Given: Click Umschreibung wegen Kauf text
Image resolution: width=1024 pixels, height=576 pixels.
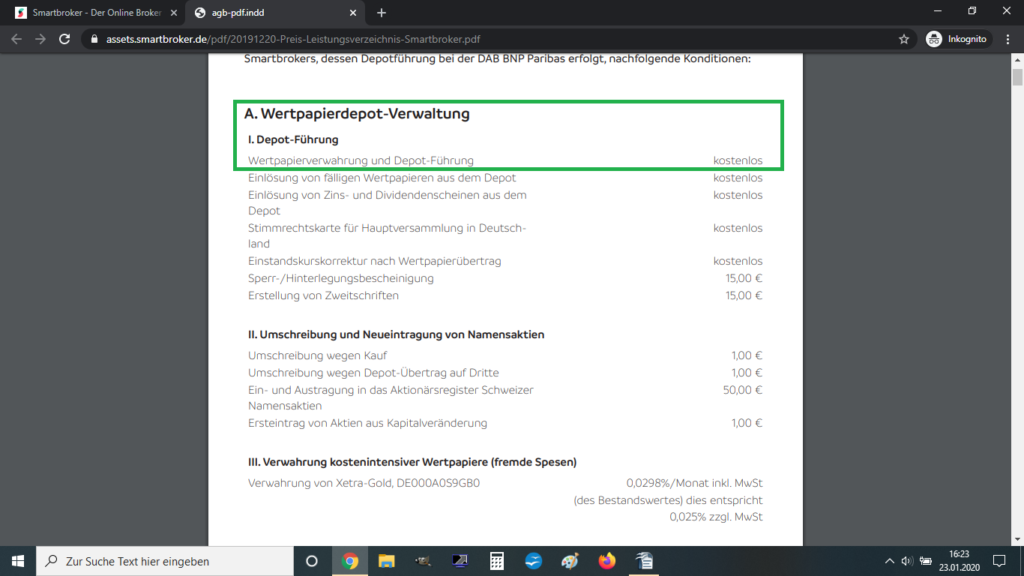Looking at the screenshot, I should (x=317, y=355).
